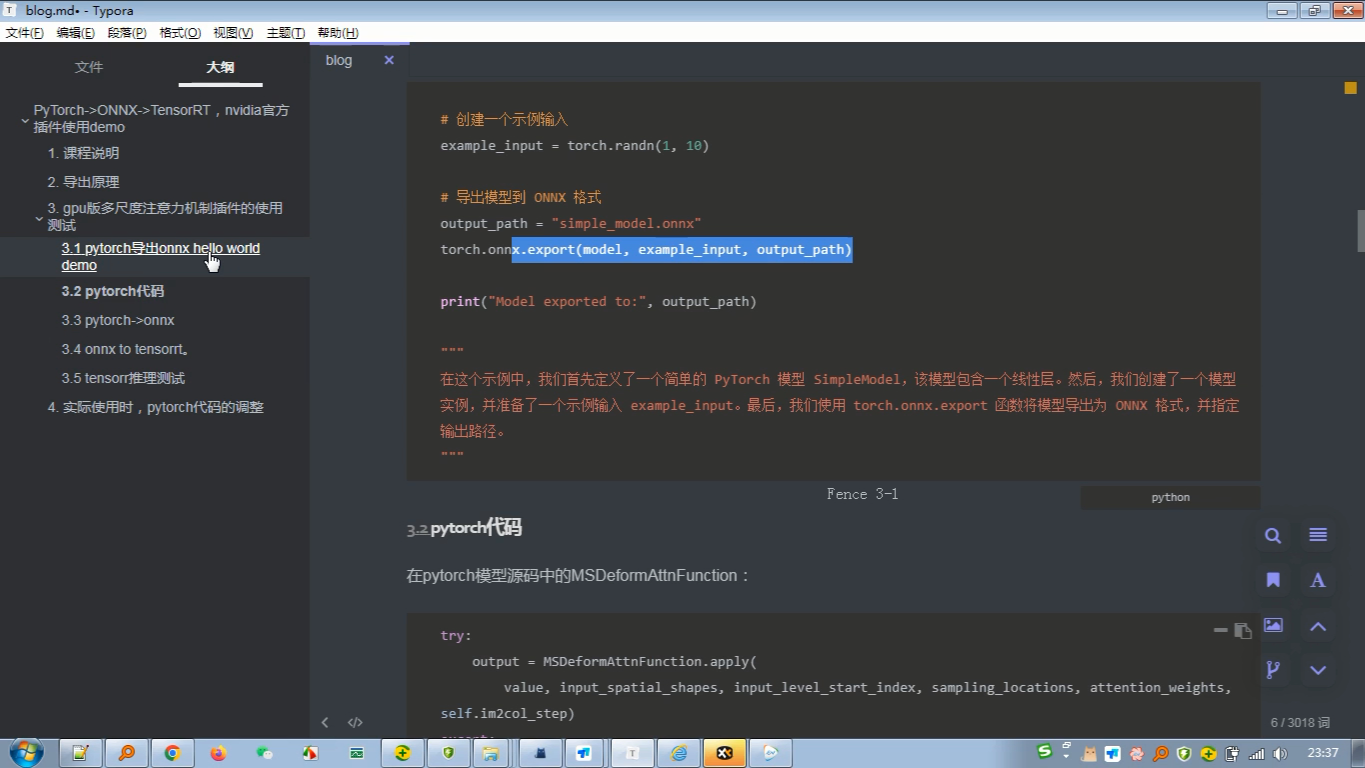Select the PyTorch->ONNX->TensorRT outline title
1365x768 pixels.
[161, 118]
